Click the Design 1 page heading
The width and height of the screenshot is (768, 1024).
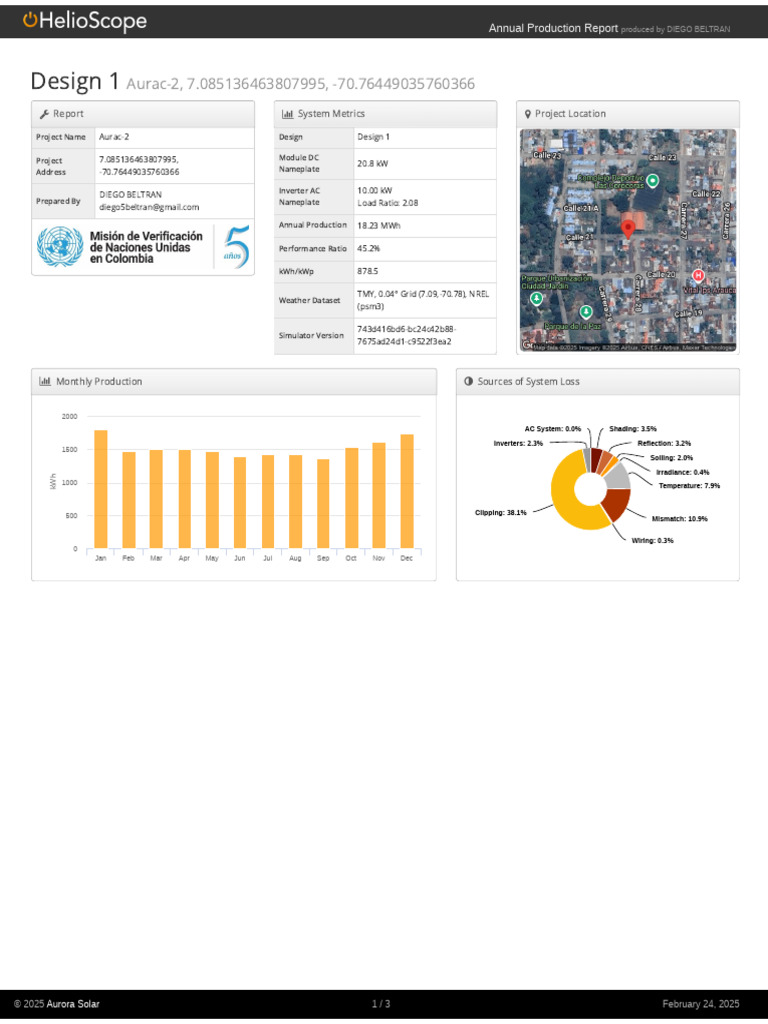tap(75, 81)
